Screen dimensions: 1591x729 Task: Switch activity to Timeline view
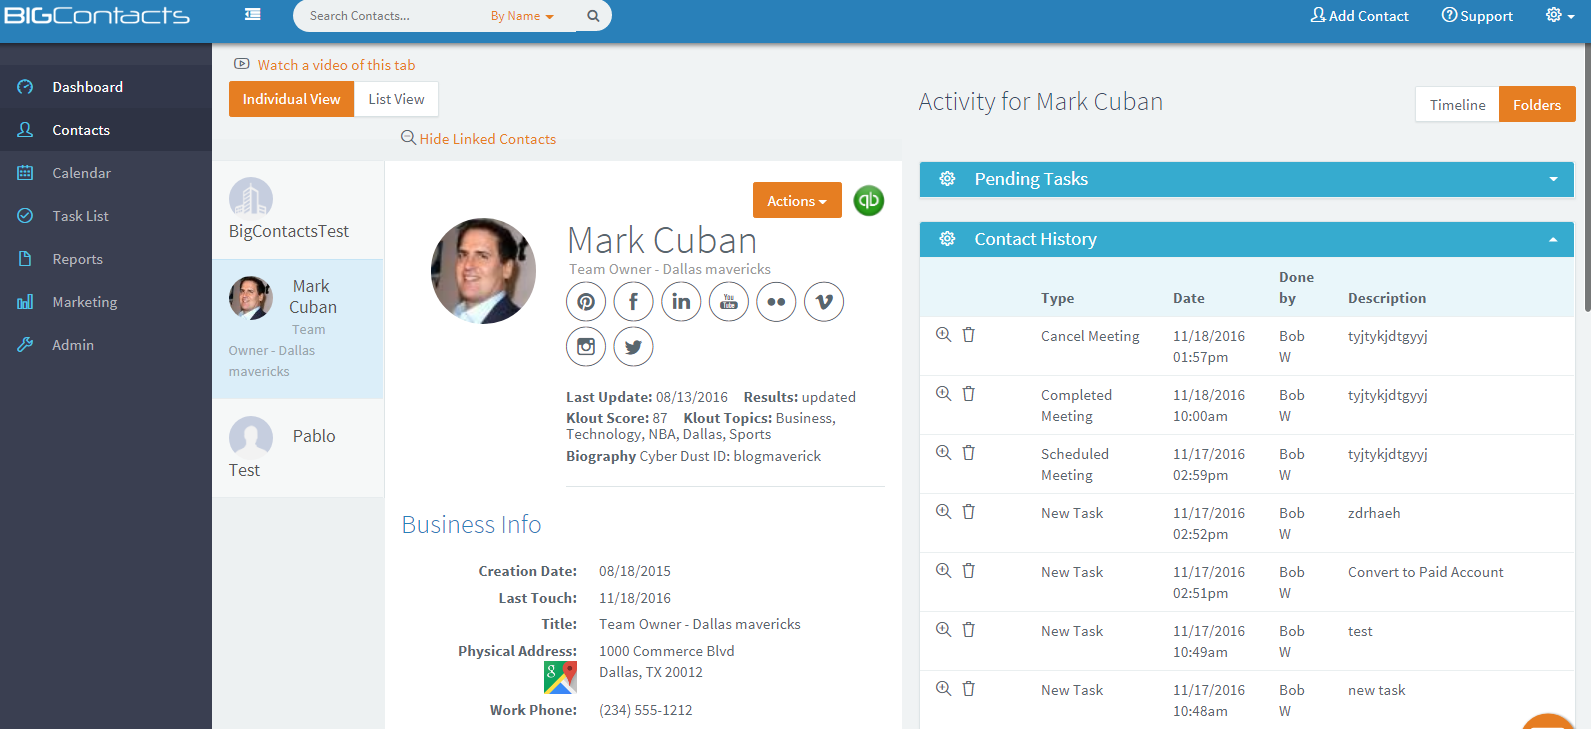pos(1457,104)
